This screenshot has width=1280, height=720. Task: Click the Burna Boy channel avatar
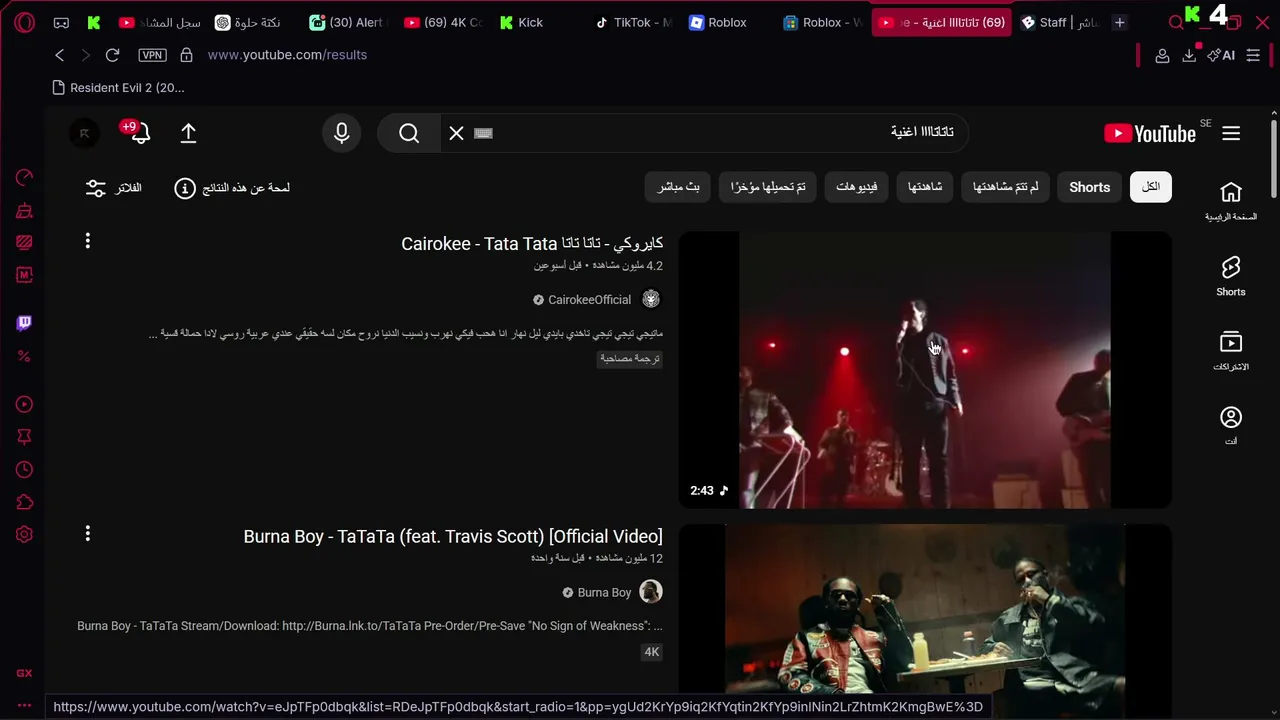pyautogui.click(x=651, y=592)
